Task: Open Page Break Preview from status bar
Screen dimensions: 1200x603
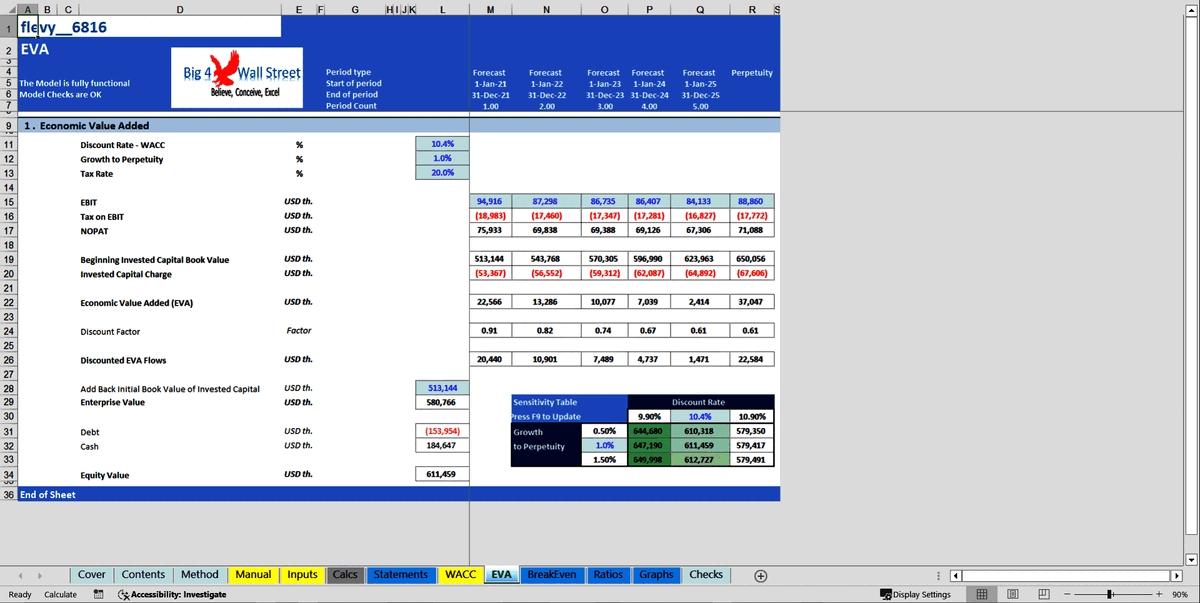Action: [x=1044, y=594]
